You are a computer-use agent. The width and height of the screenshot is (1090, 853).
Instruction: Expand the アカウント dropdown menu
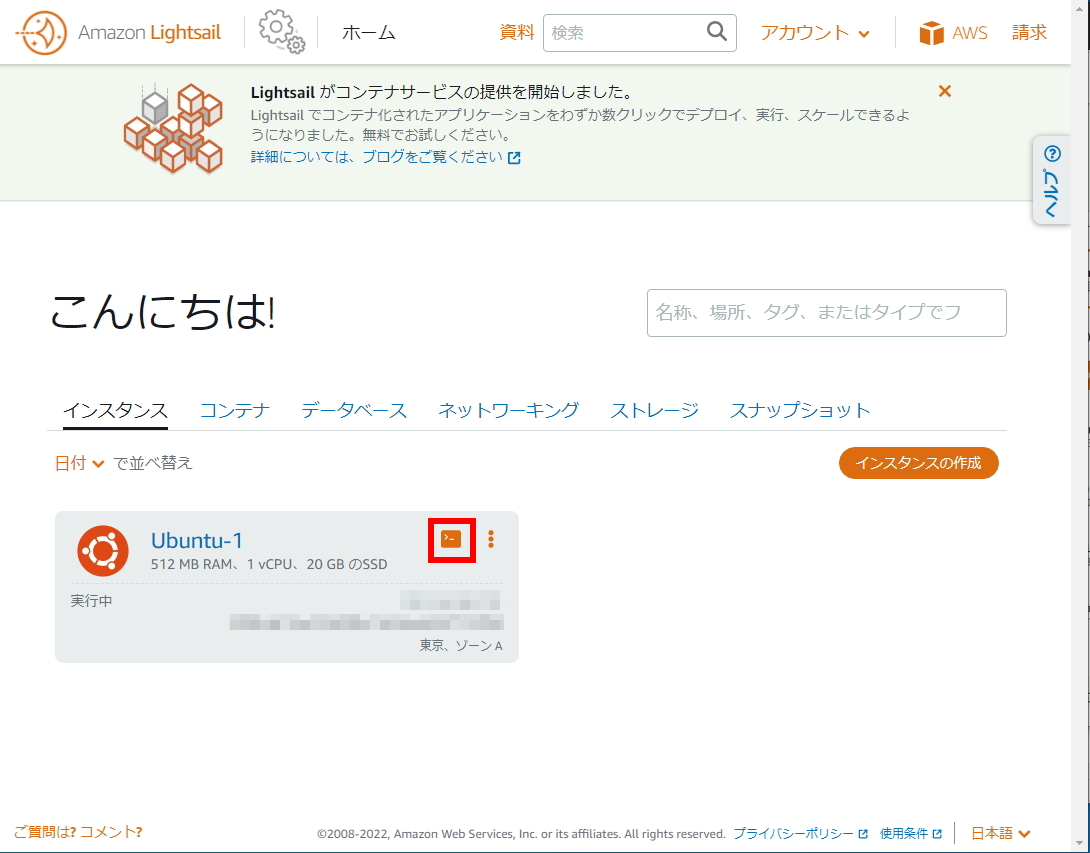pos(815,33)
